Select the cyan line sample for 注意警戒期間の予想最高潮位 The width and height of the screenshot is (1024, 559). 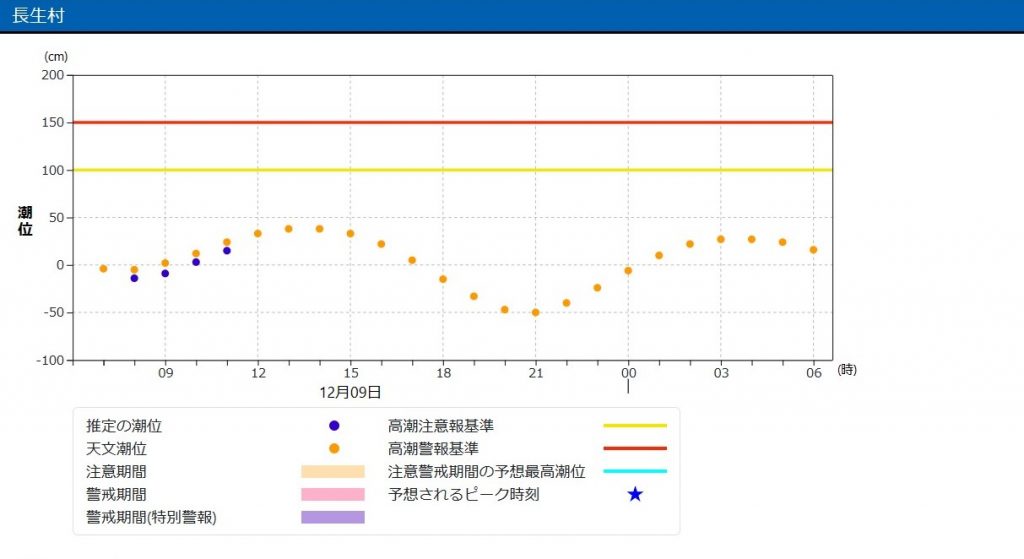pyautogui.click(x=635, y=471)
